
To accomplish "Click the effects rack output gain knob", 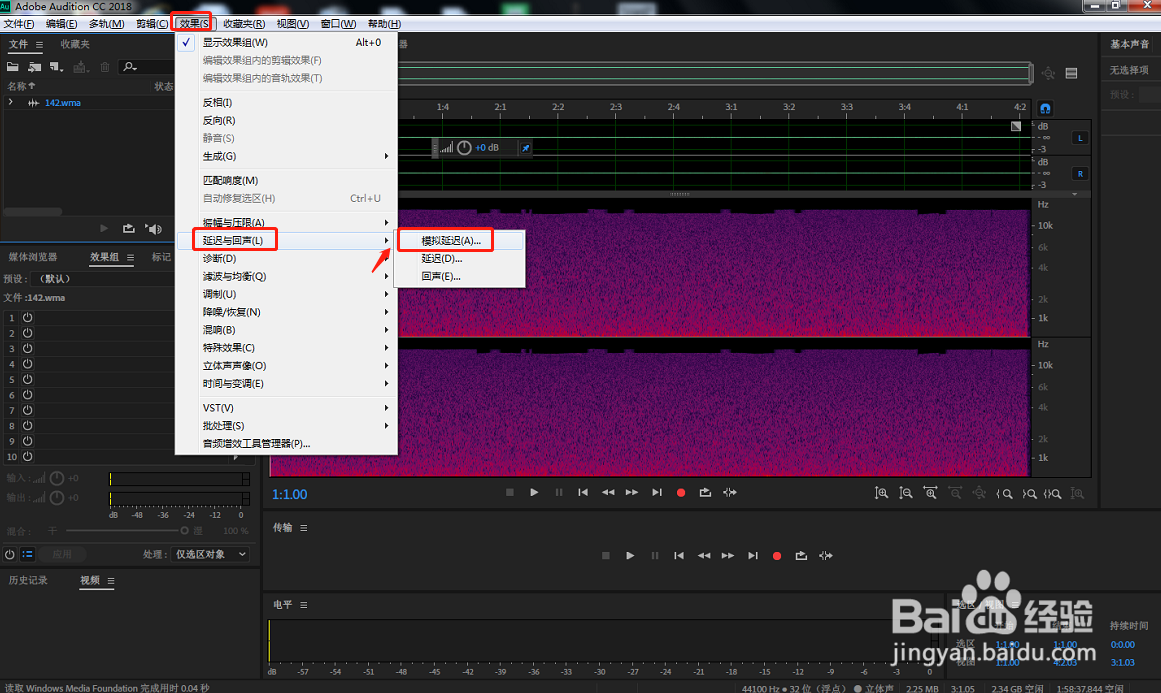I will [57, 498].
